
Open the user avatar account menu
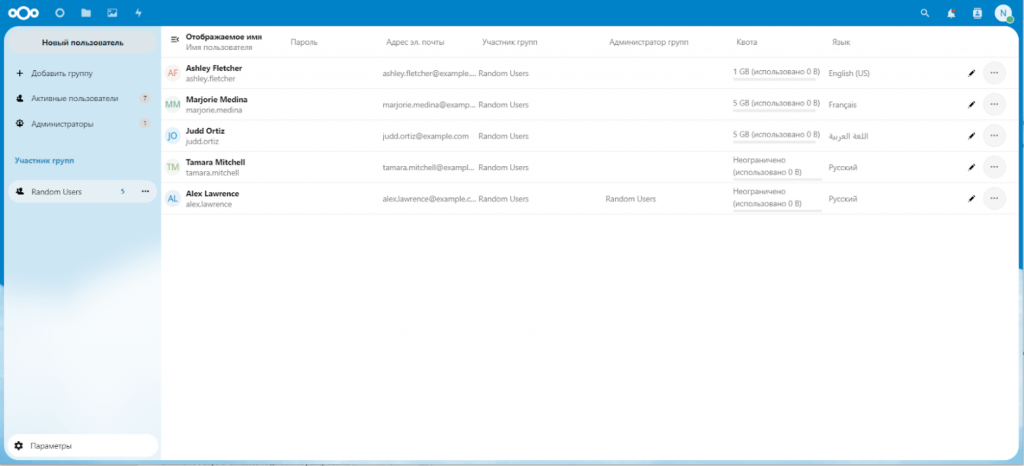pos(1003,13)
